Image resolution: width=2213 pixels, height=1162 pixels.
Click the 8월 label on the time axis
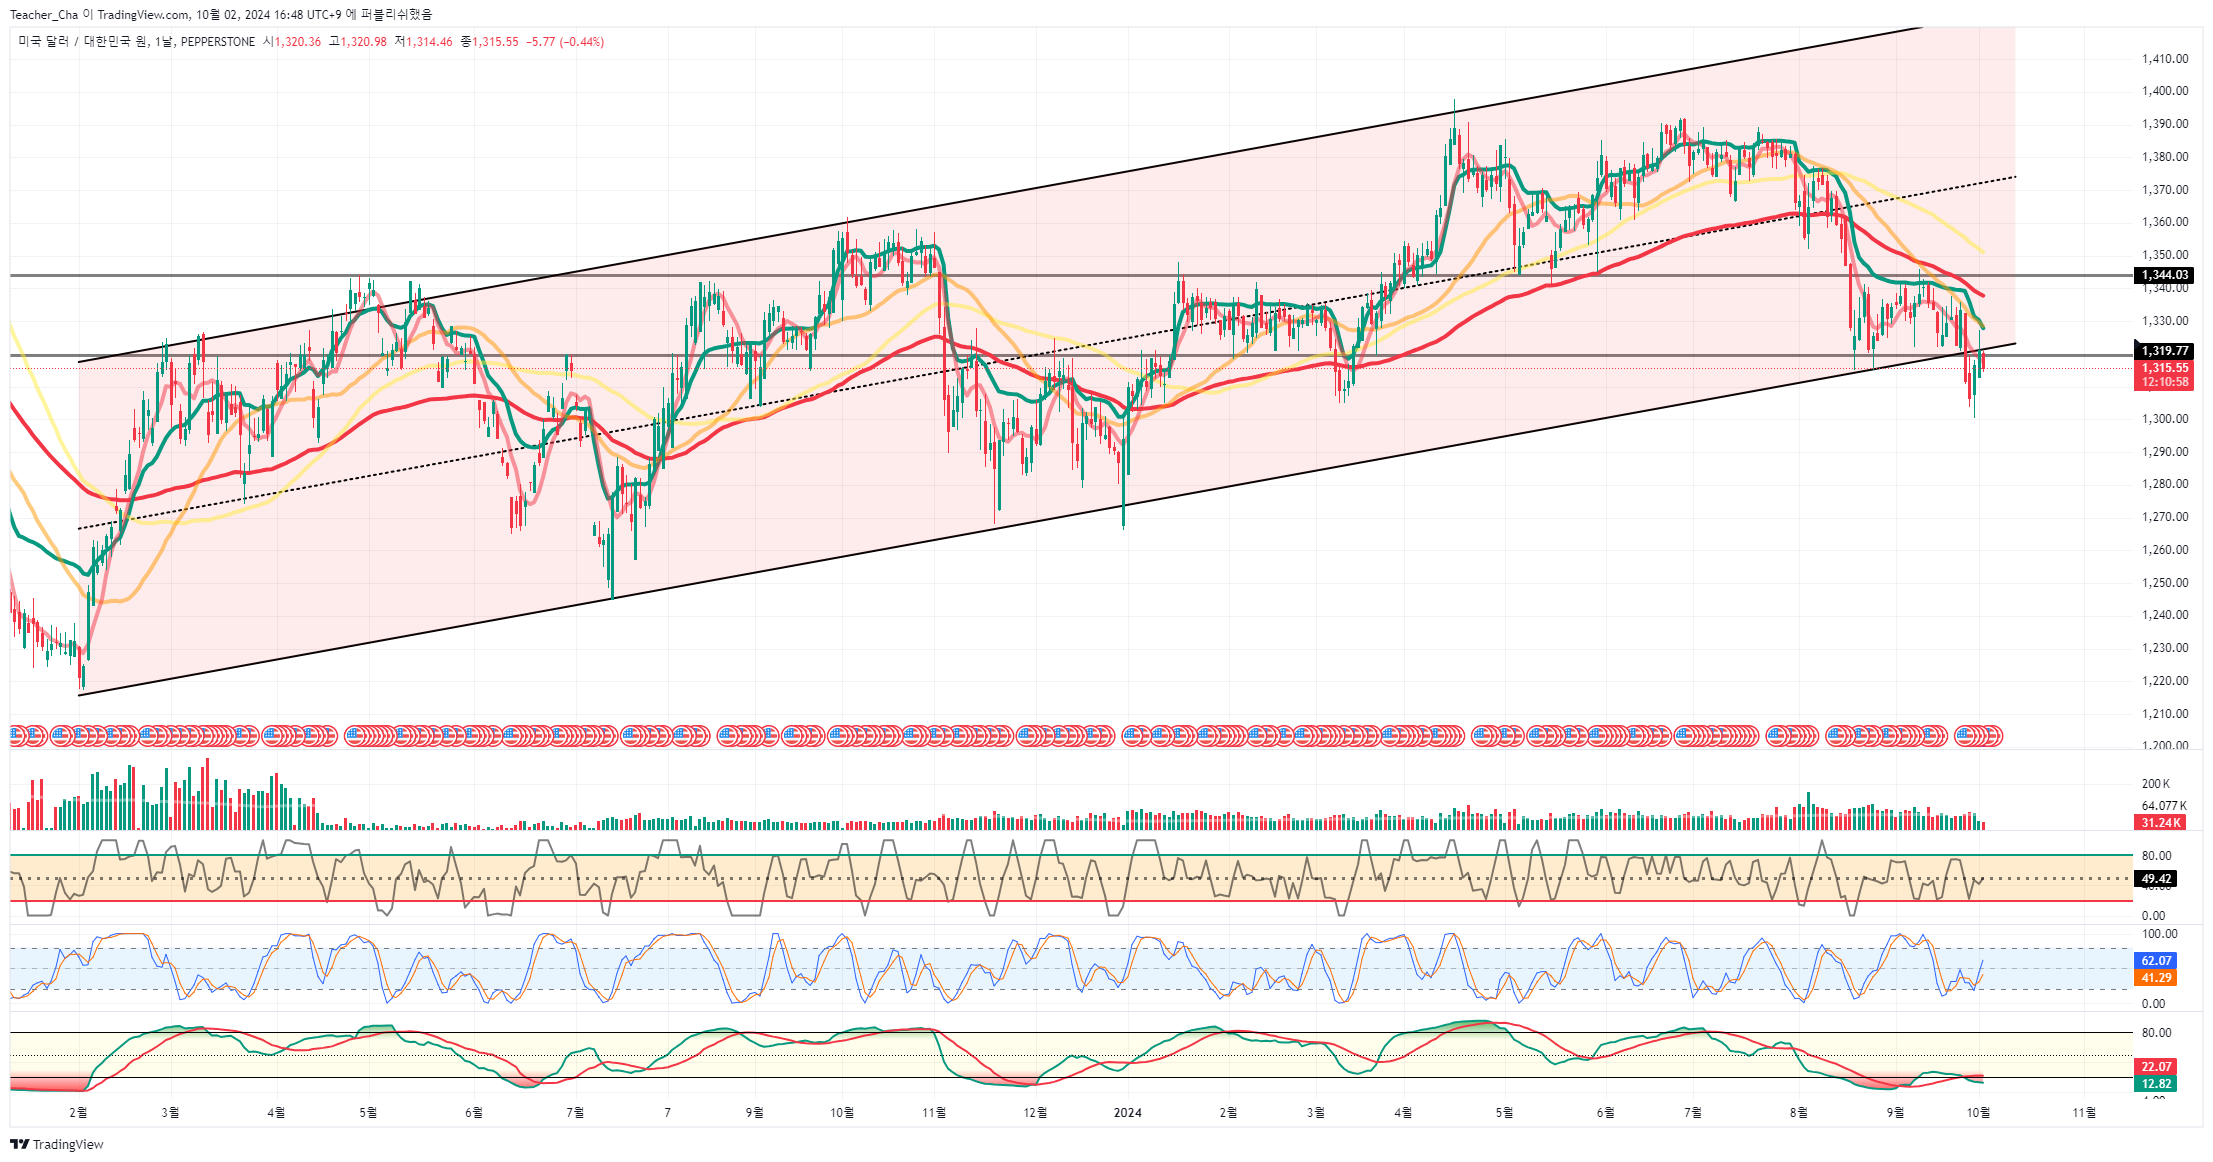click(1799, 1113)
